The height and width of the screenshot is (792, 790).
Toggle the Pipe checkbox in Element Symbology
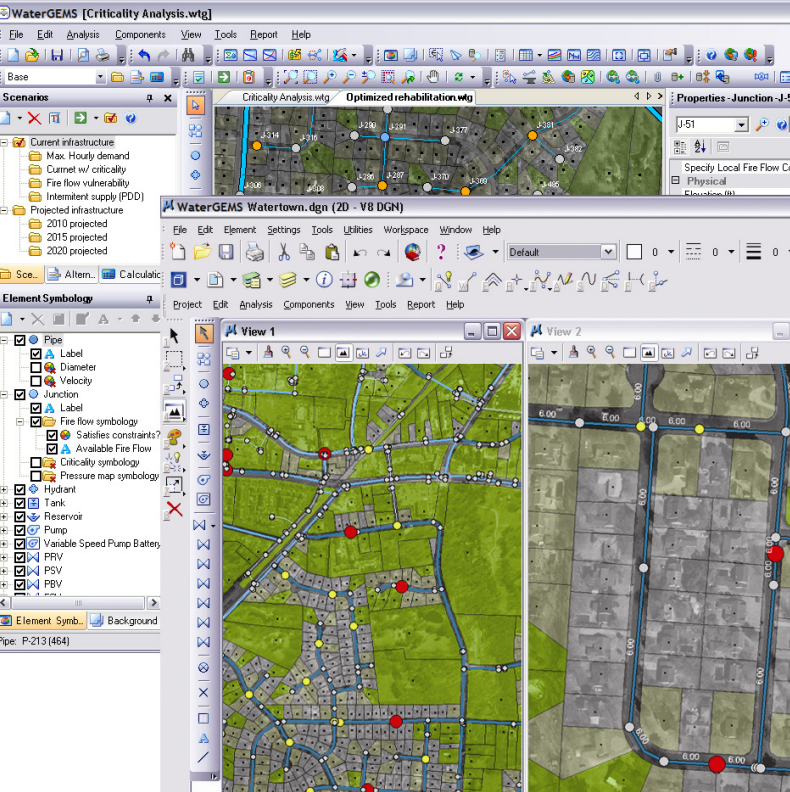click(20, 340)
